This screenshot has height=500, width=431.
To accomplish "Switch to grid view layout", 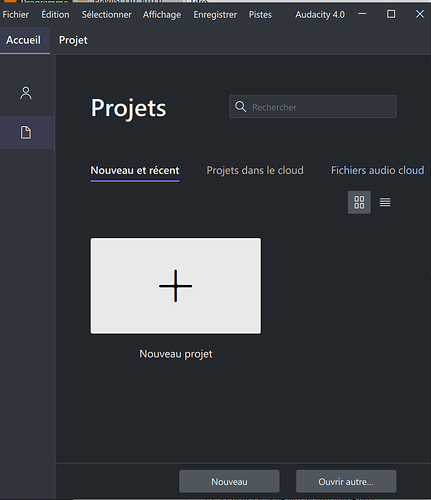I will point(359,202).
